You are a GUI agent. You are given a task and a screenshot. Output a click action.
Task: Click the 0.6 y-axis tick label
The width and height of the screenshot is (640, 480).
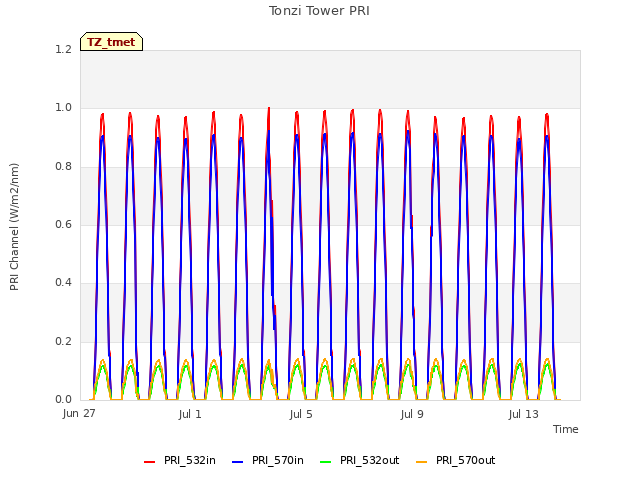coord(64,224)
